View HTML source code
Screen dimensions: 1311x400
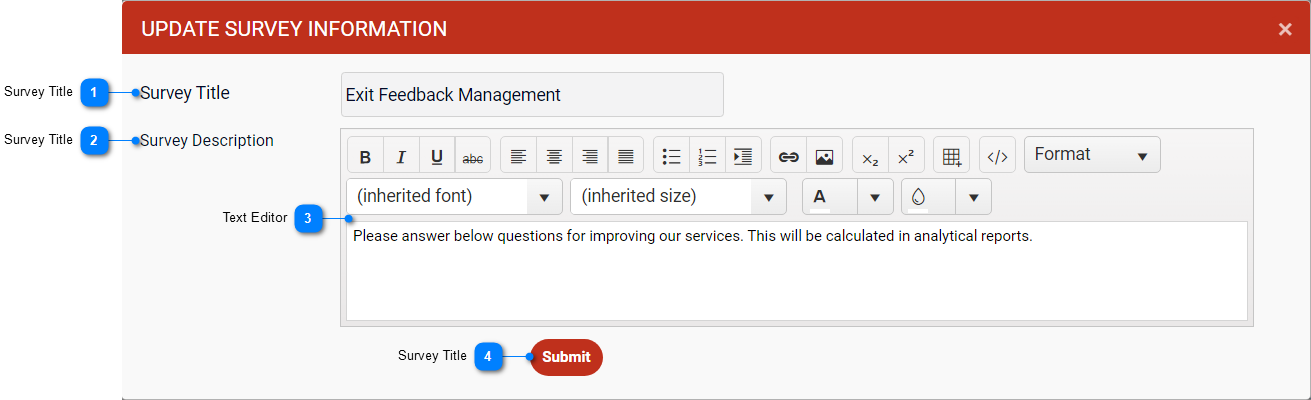coord(997,156)
